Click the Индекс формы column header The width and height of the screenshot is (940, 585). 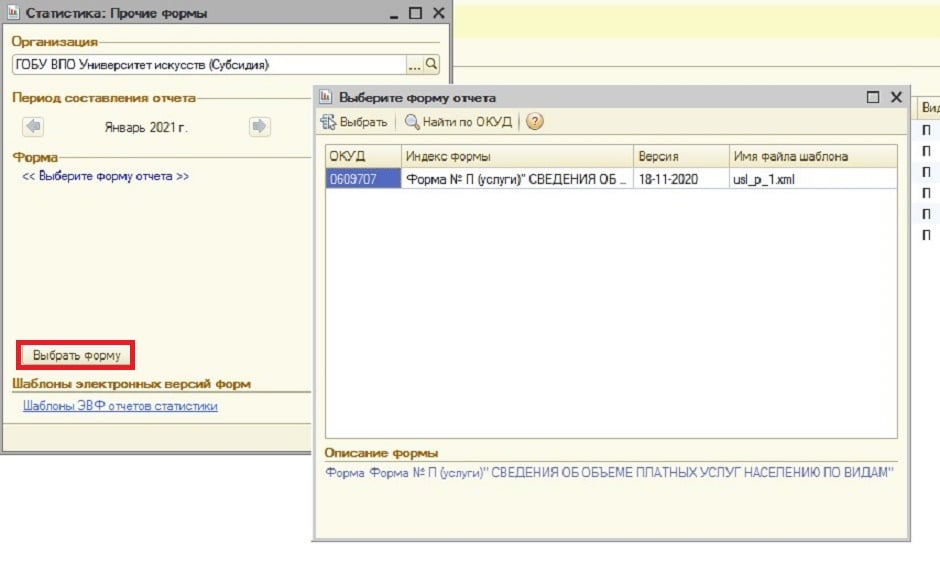(517, 157)
